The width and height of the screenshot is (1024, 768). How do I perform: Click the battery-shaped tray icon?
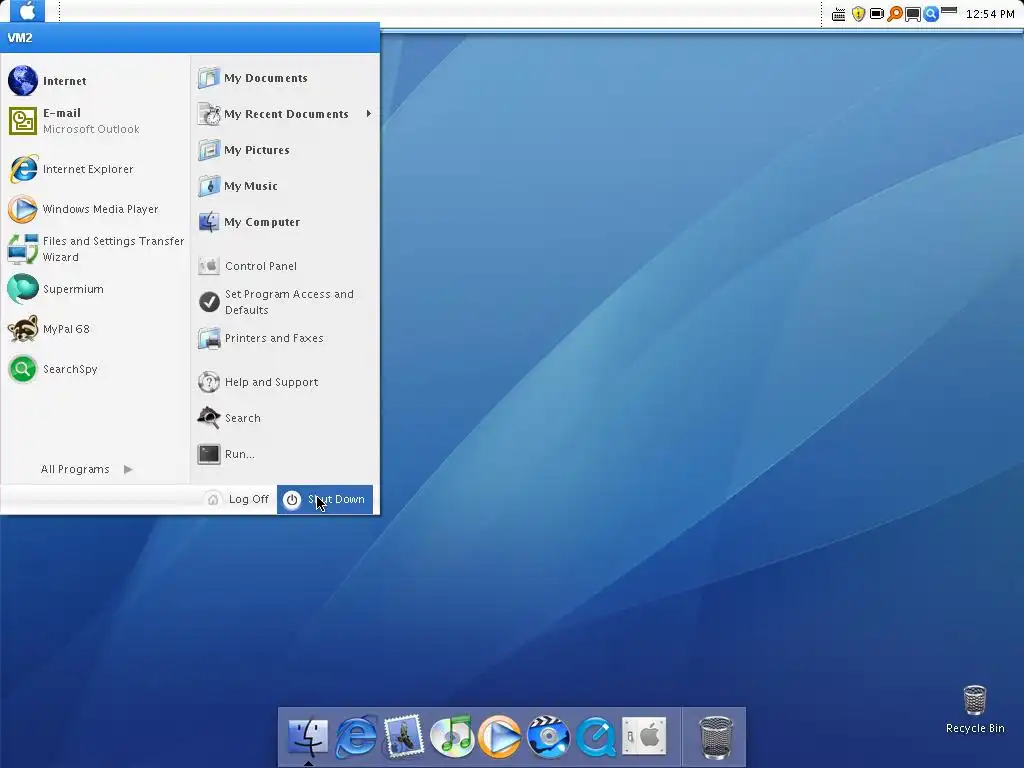click(876, 14)
